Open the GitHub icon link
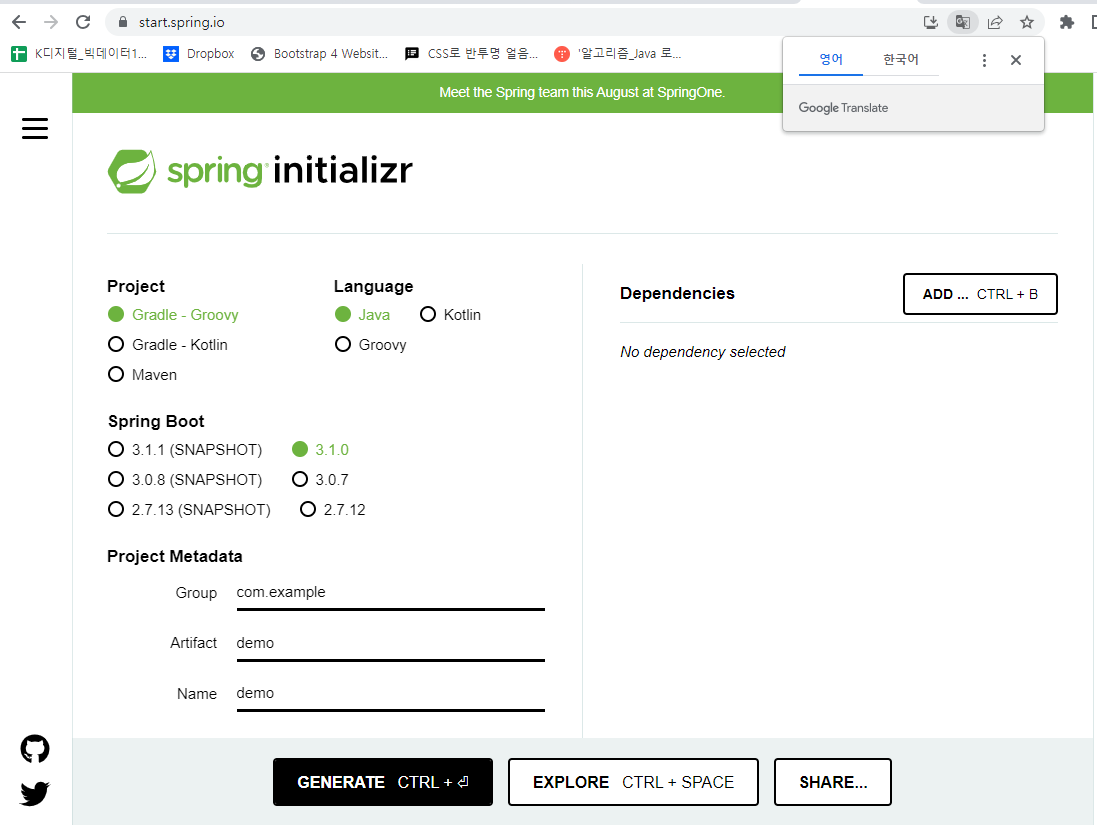Viewport: 1097px width, 825px height. coord(35,749)
